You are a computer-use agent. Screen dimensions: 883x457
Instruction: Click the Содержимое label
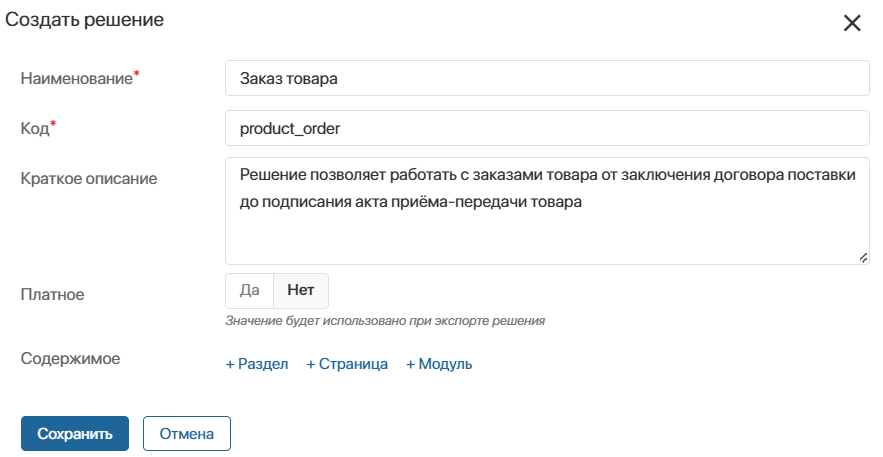point(70,359)
